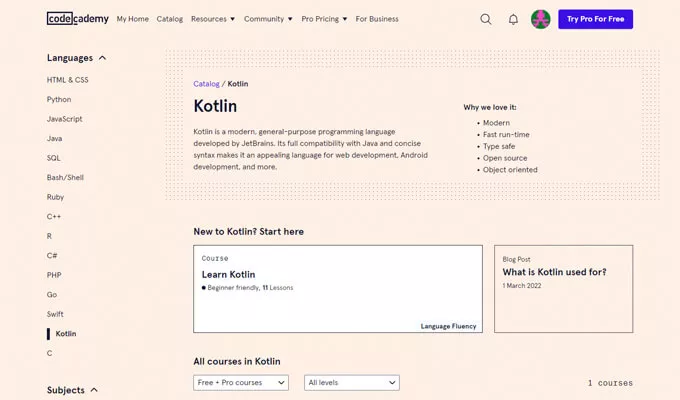
Task: Click the Catalog breadcrumb link
Action: click(206, 84)
